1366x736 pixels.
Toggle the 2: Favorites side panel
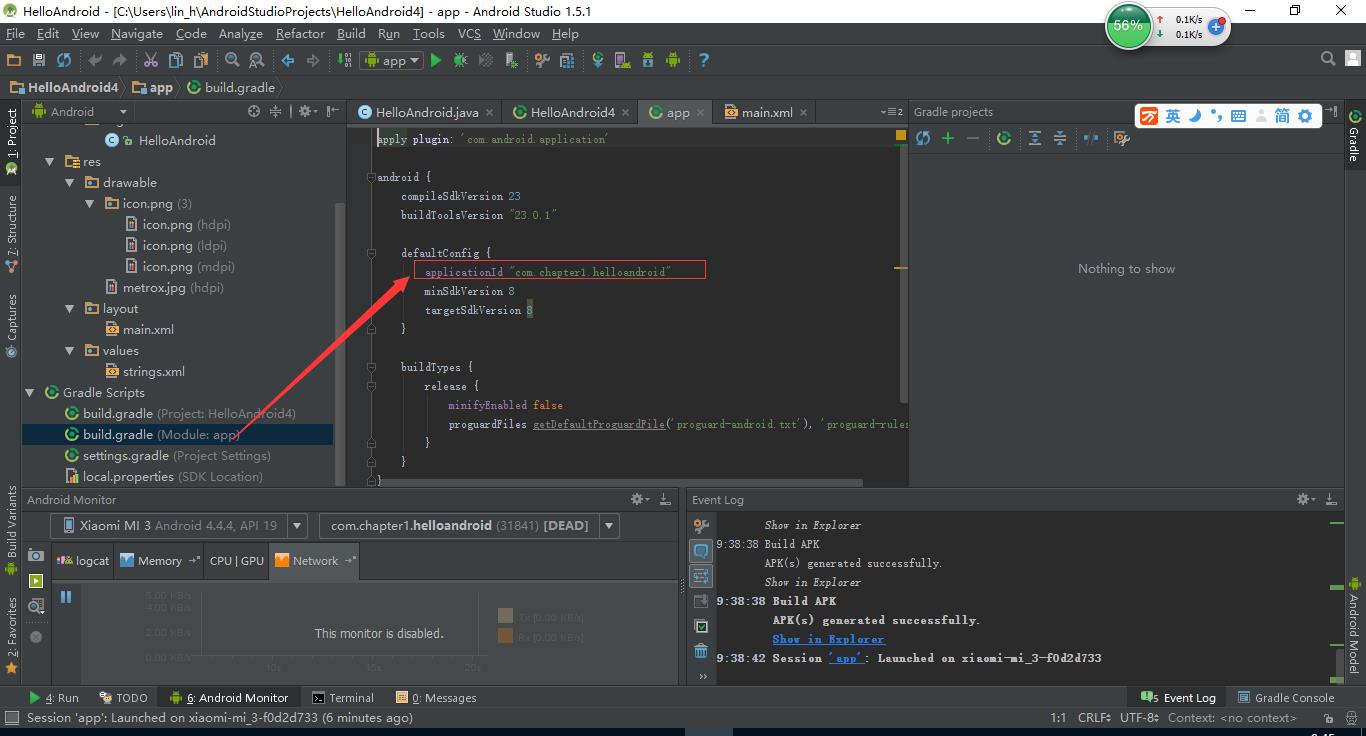[x=12, y=634]
